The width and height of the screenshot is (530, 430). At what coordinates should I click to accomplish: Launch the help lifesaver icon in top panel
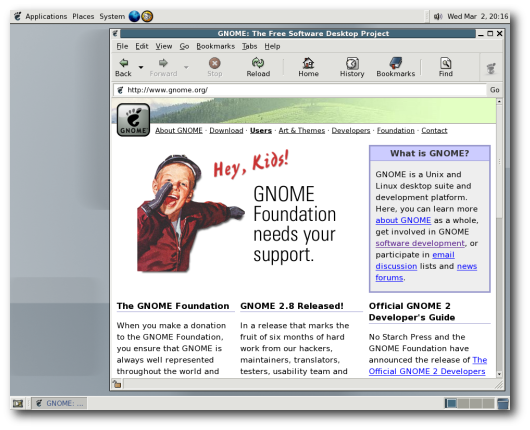pyautogui.click(x=147, y=16)
